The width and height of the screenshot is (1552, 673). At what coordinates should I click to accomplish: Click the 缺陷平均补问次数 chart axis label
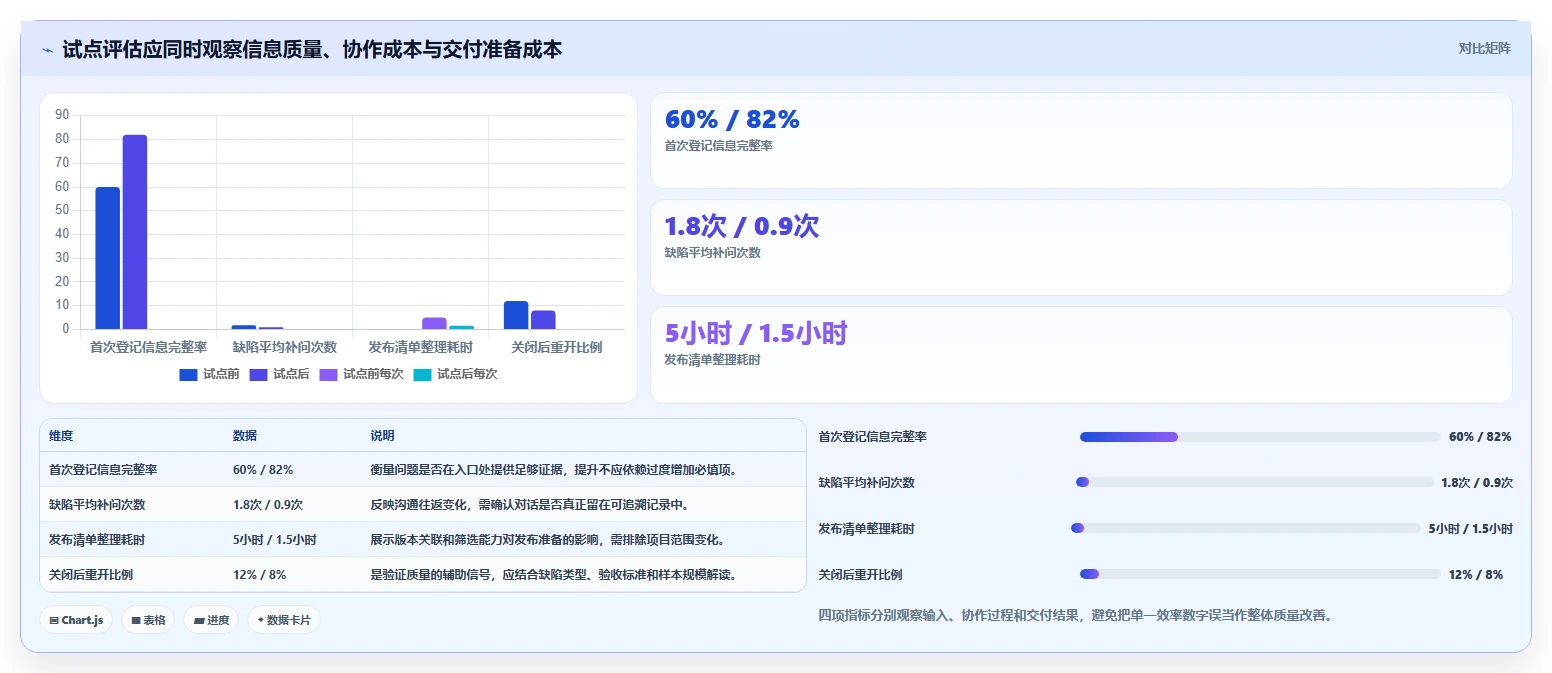click(285, 348)
